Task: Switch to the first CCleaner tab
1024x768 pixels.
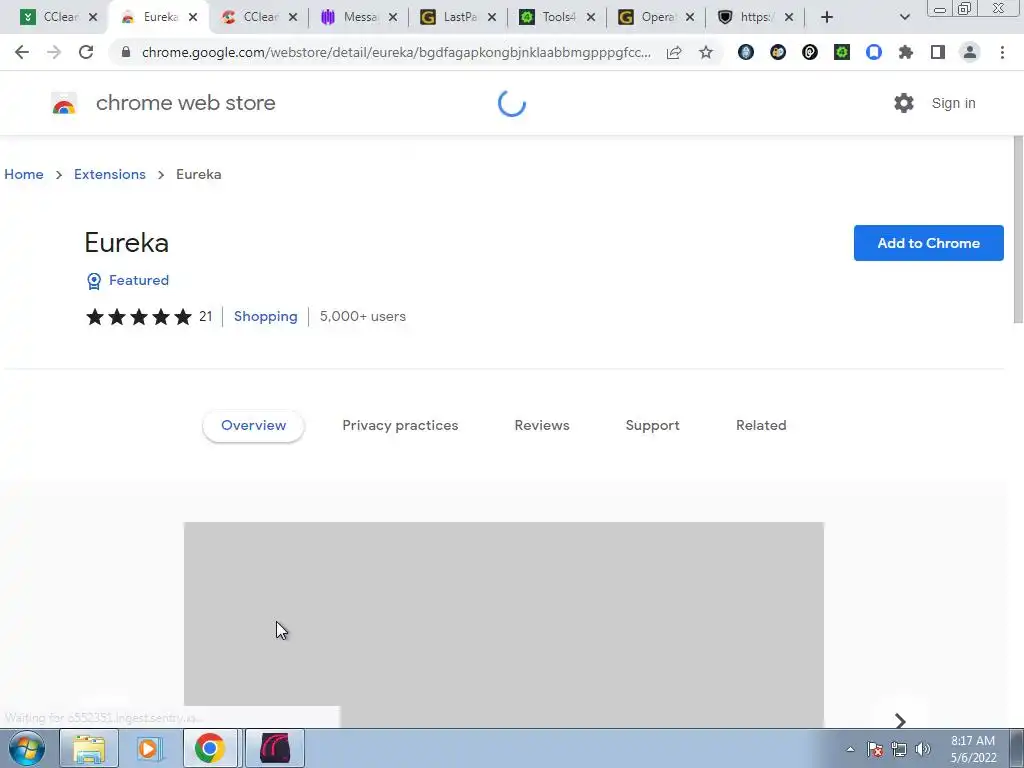Action: click(x=56, y=17)
